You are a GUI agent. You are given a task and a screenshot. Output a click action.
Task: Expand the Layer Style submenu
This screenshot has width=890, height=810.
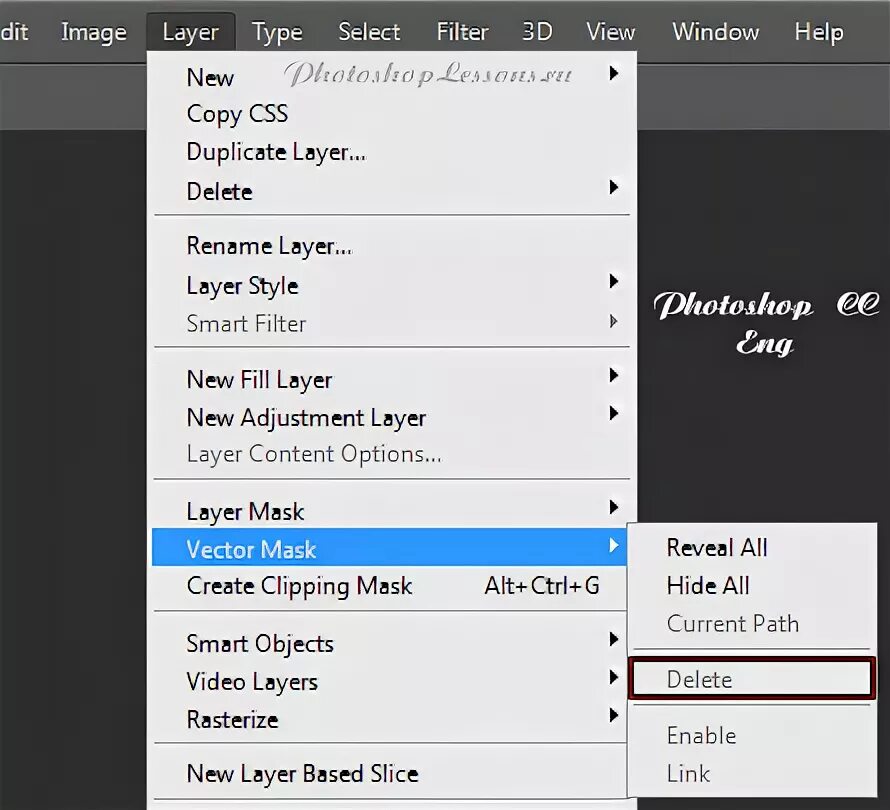click(392, 285)
